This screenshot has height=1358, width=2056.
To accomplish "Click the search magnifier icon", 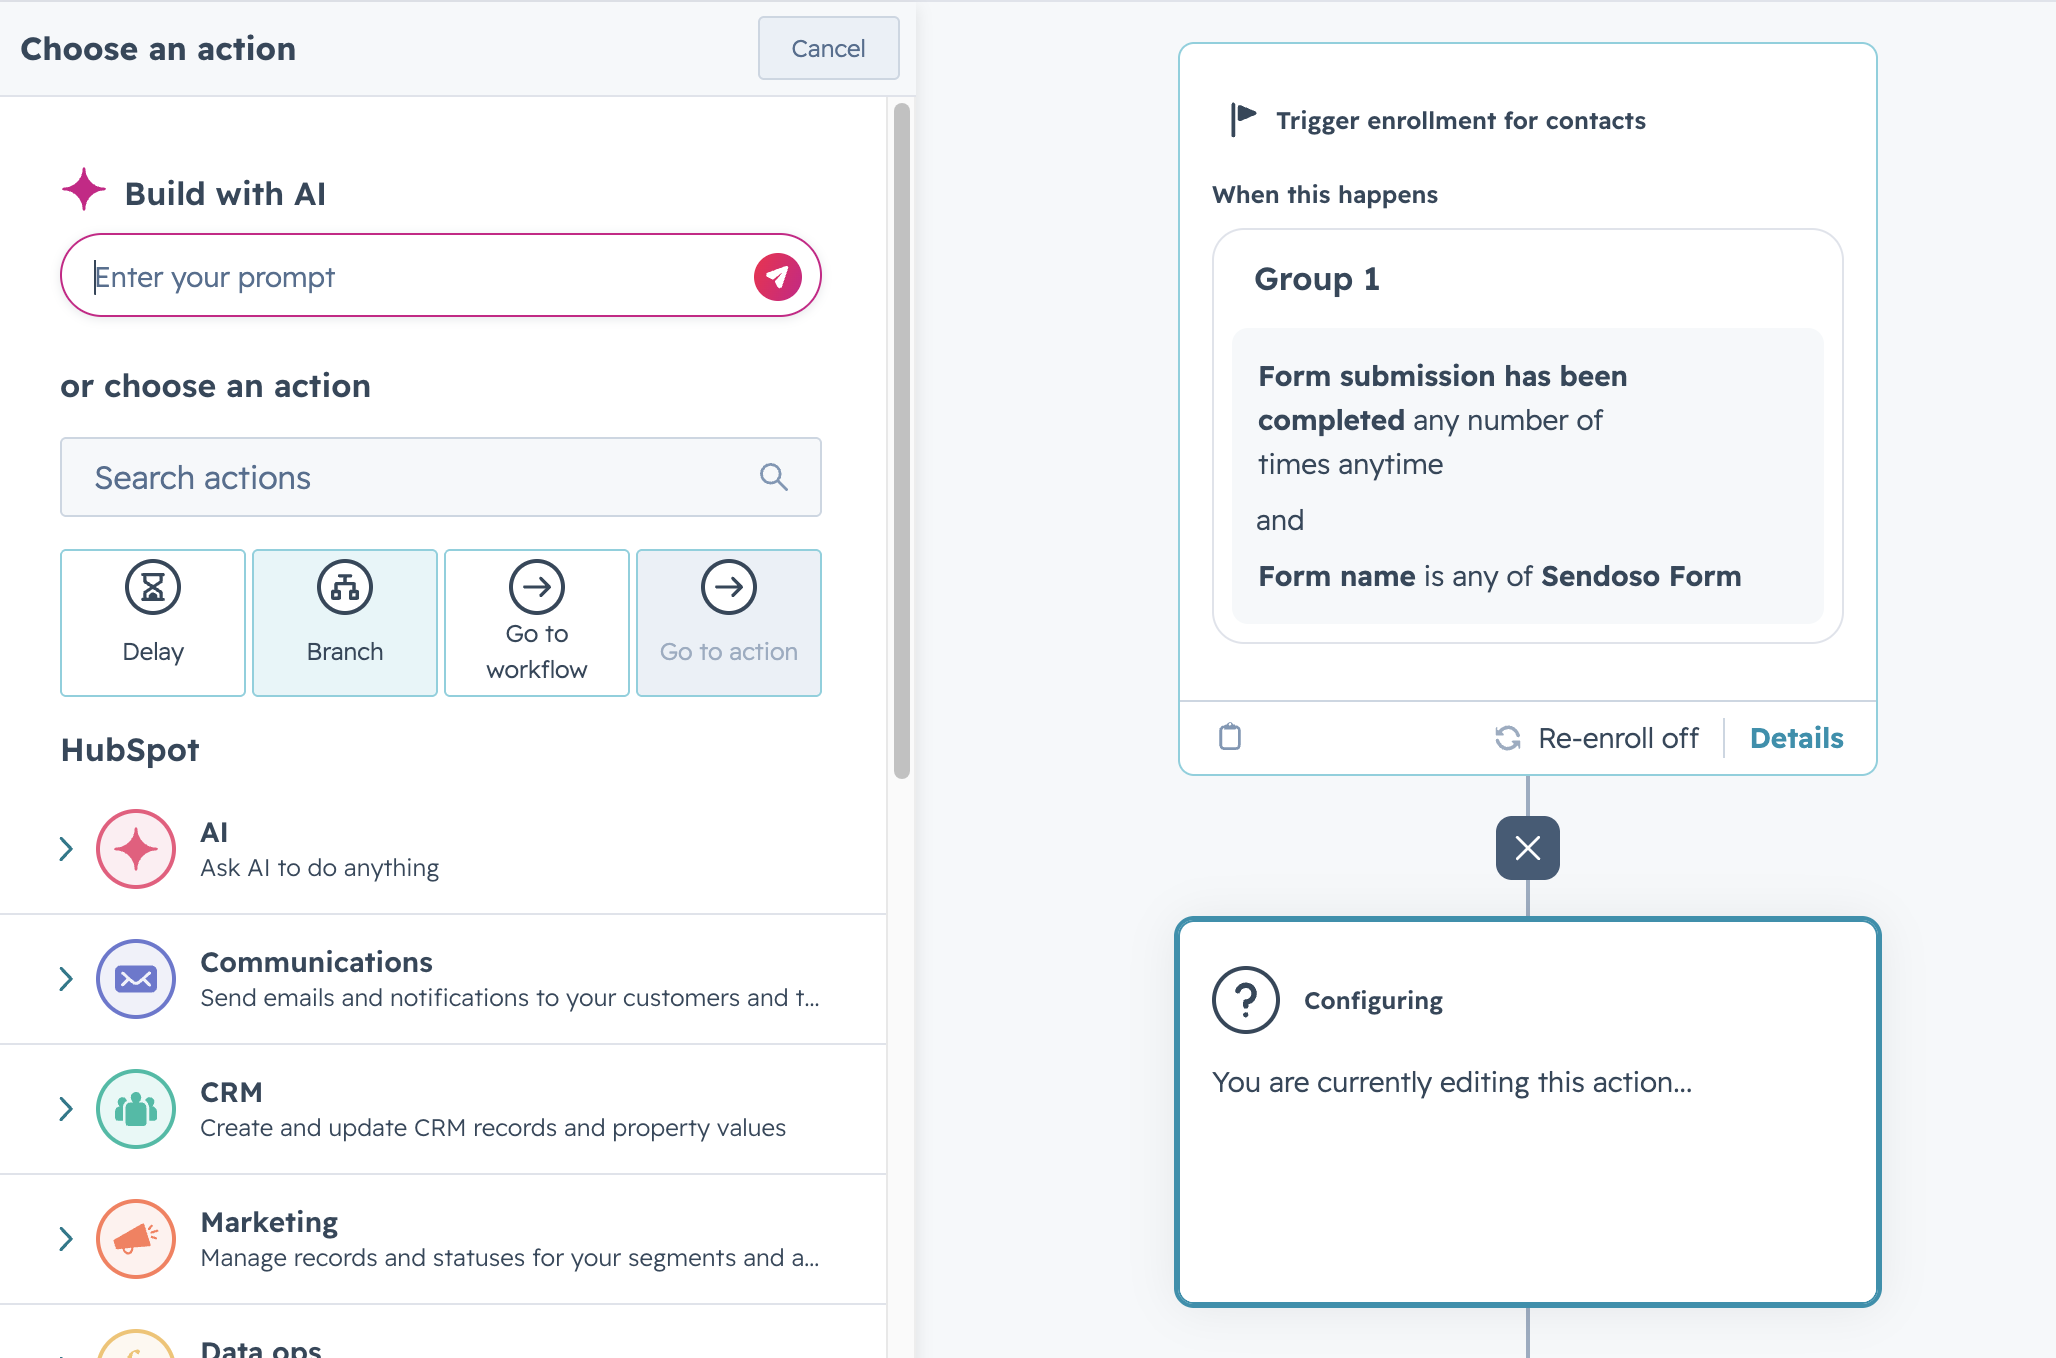I will pyautogui.click(x=773, y=477).
